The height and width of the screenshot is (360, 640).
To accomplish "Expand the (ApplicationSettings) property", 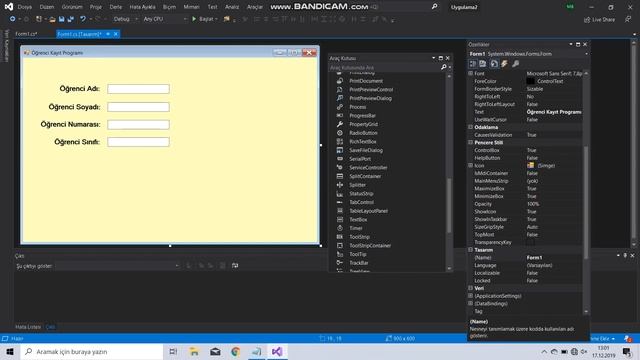I will tap(470, 296).
